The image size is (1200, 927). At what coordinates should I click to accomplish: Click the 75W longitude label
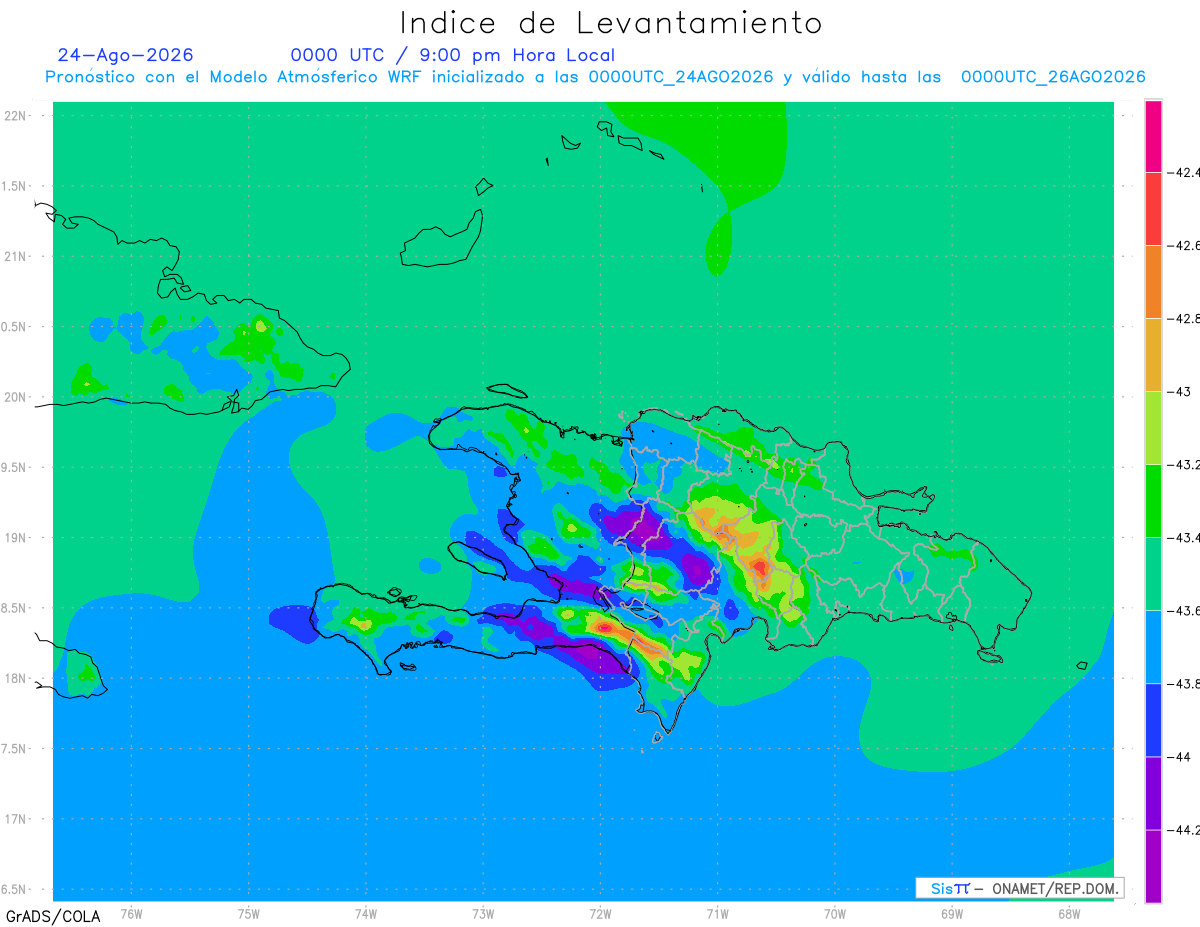[248, 913]
